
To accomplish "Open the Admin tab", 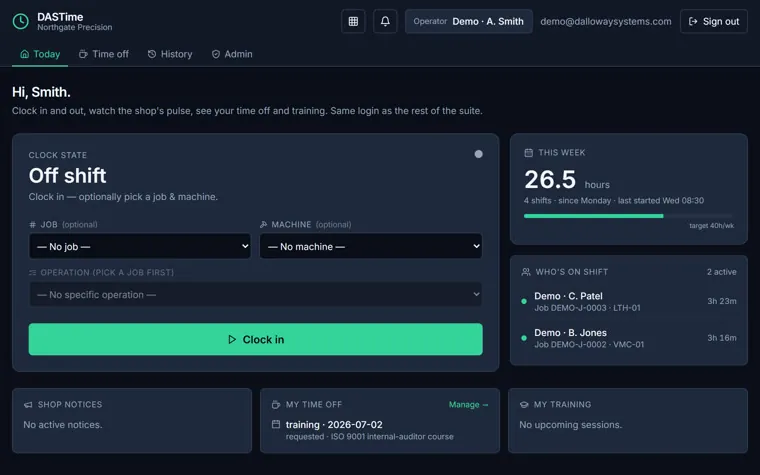I will [232, 54].
